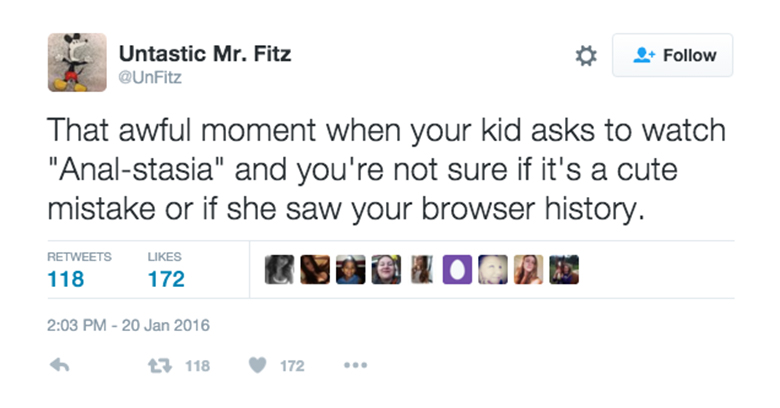The width and height of the screenshot is (780, 408).
Task: Click the retweet count 118 beside arrows
Action: pyautogui.click(x=197, y=366)
